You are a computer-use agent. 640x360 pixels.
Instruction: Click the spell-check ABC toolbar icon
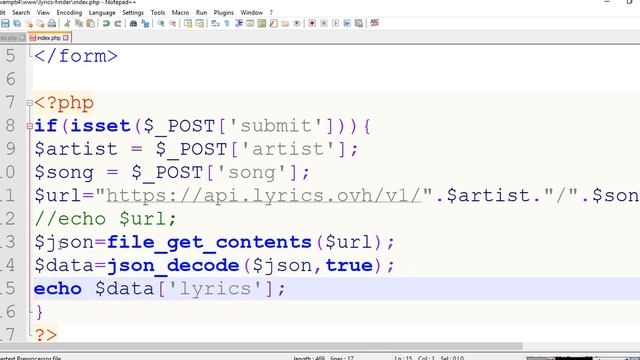(x=375, y=23)
